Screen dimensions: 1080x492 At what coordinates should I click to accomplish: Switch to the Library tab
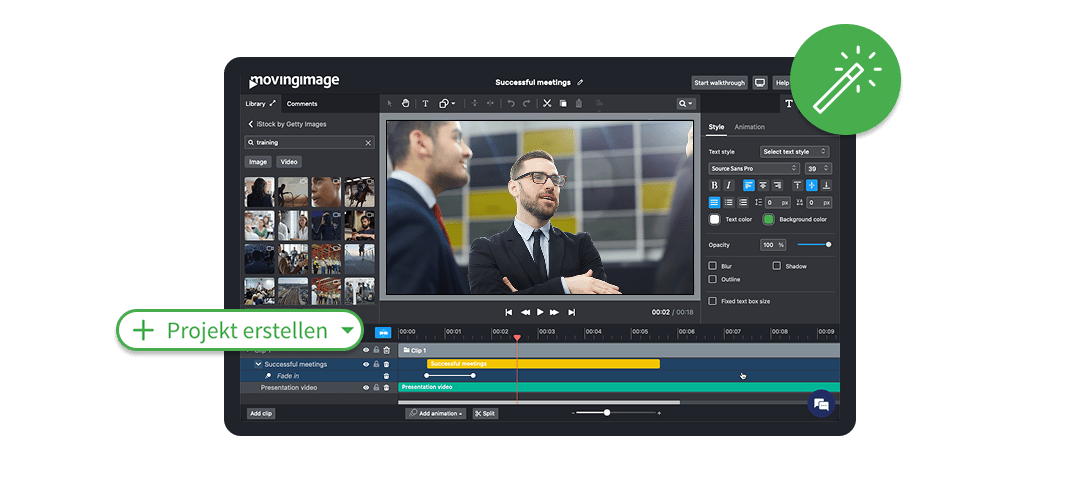pos(260,103)
